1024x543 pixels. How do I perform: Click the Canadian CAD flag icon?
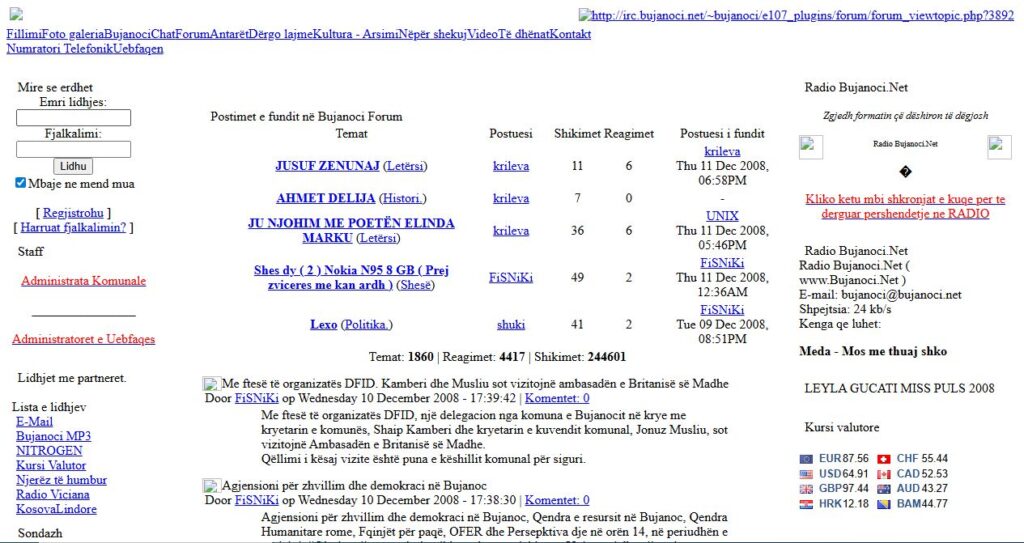(x=884, y=474)
